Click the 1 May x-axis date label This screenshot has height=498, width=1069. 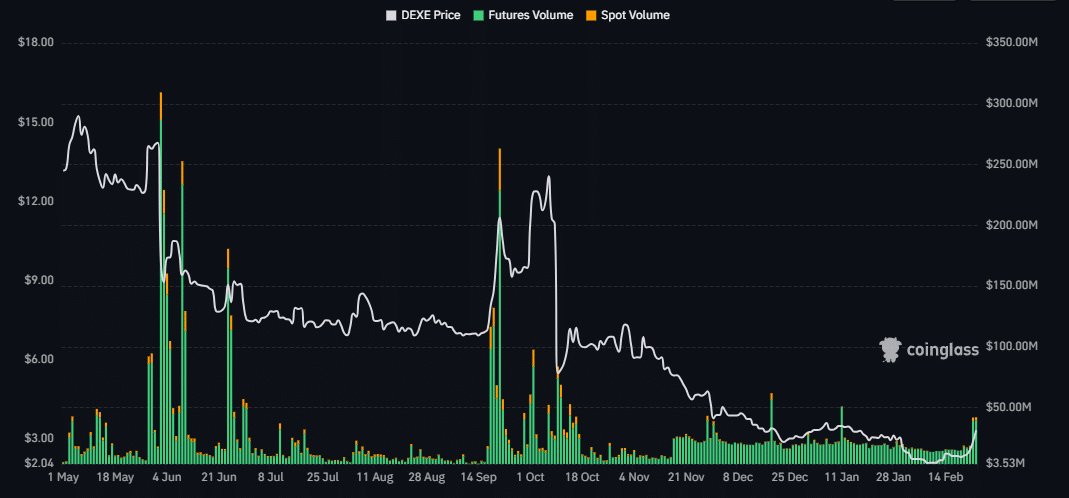(x=62, y=478)
